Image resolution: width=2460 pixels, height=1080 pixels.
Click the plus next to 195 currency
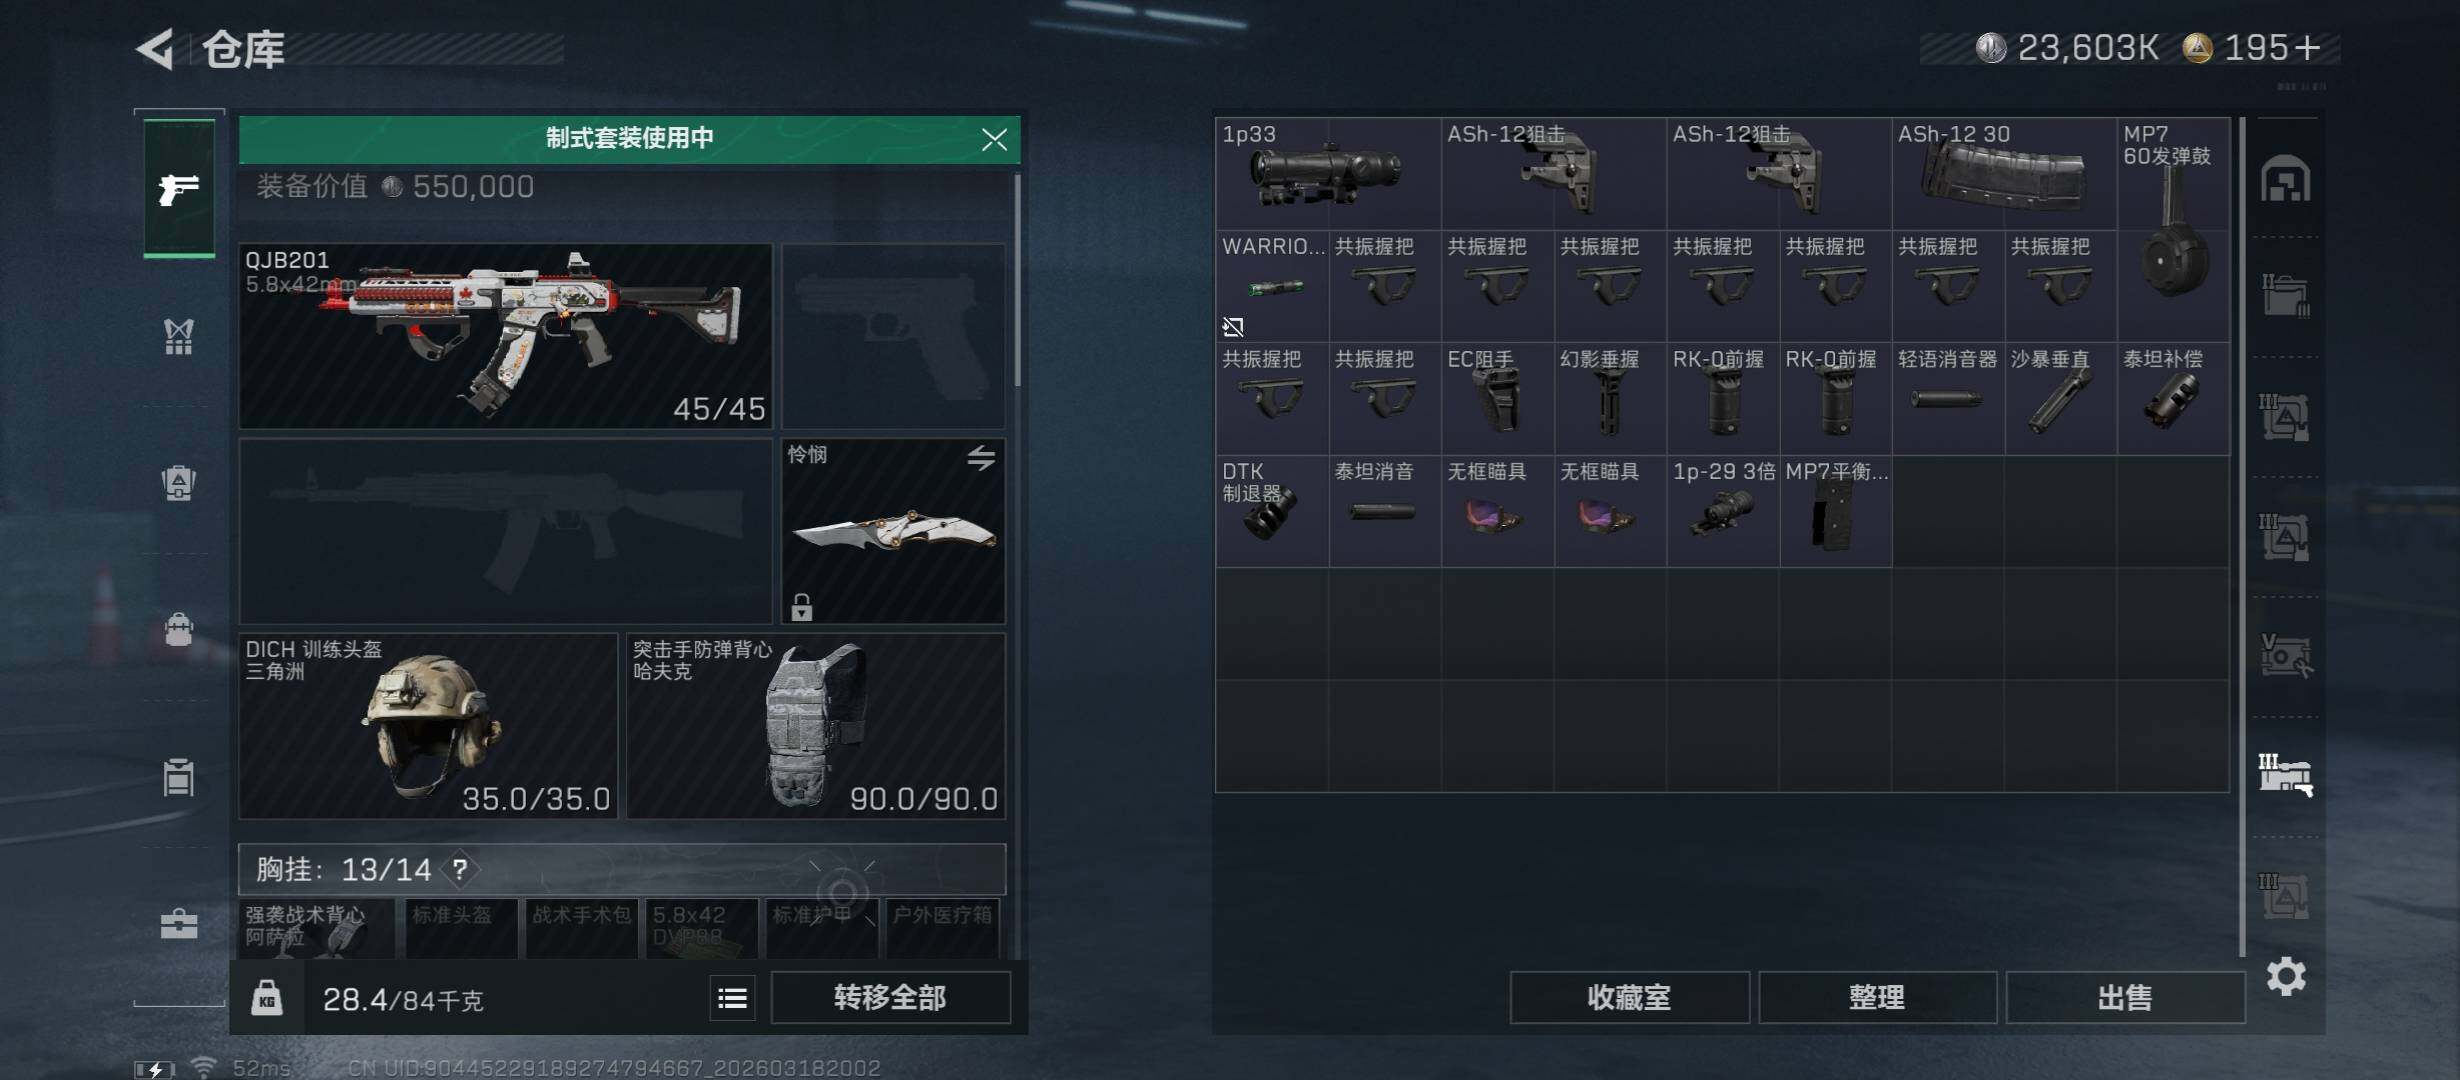(2307, 48)
